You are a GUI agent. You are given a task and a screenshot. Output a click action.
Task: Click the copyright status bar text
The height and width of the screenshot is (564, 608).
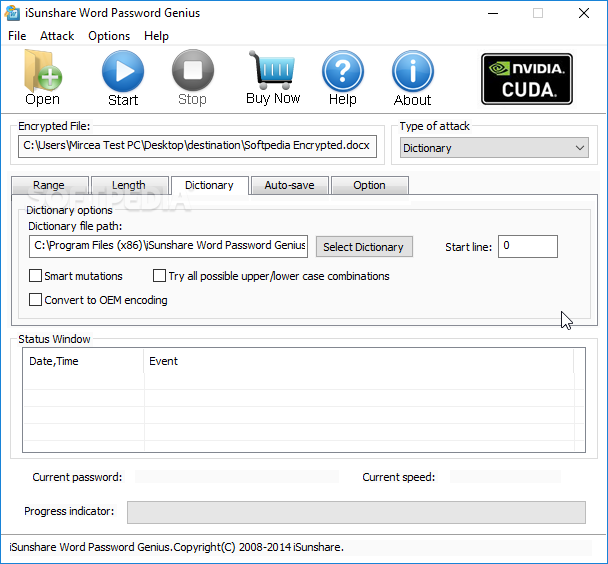click(x=176, y=547)
